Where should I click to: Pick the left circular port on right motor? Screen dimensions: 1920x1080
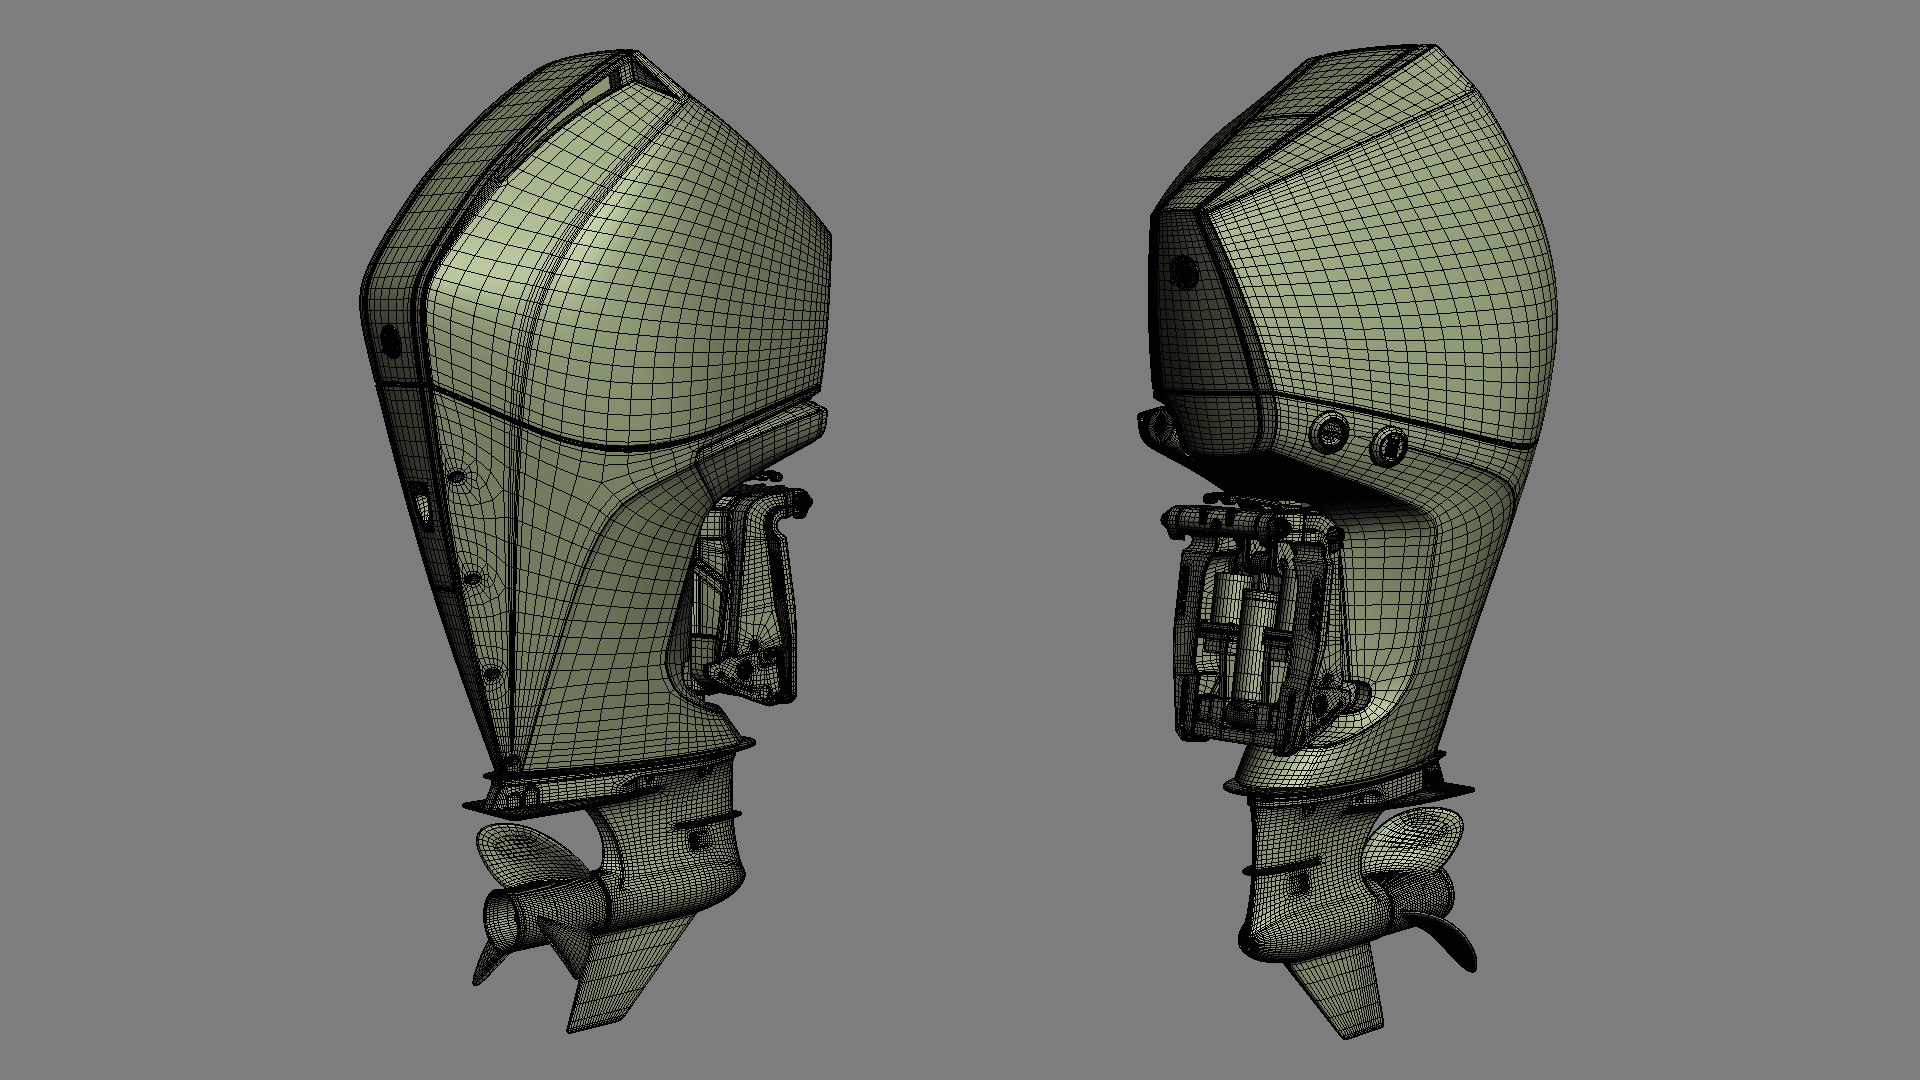coord(1329,432)
